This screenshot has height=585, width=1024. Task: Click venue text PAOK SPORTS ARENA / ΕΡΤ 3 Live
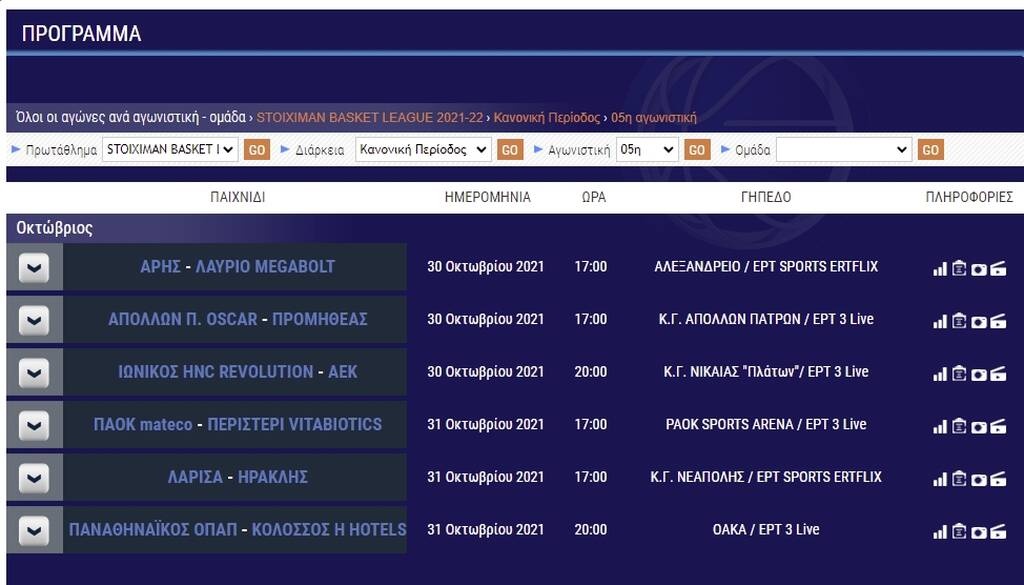(x=766, y=424)
